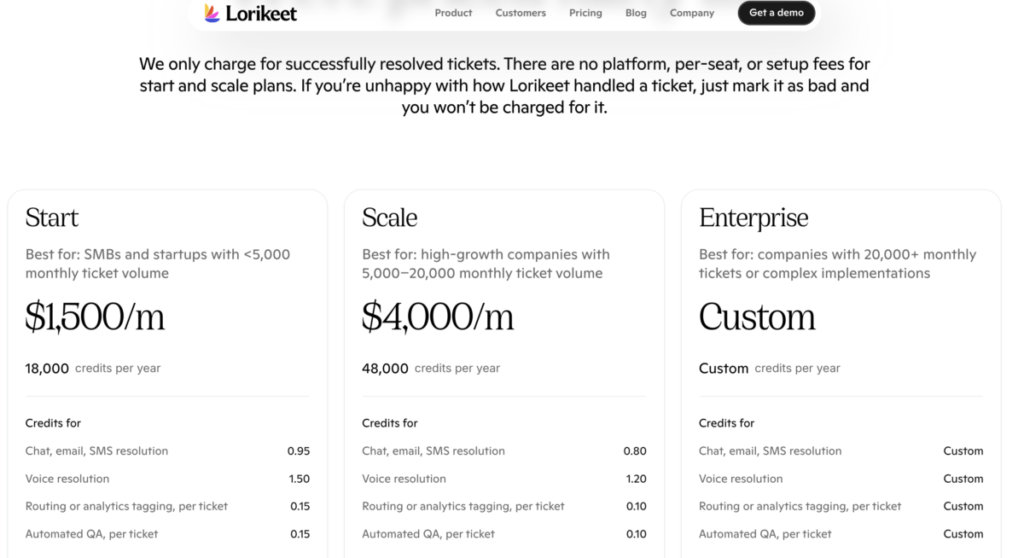The height and width of the screenshot is (558, 1024).
Task: Select Pricing in the top navigation
Action: [x=585, y=13]
